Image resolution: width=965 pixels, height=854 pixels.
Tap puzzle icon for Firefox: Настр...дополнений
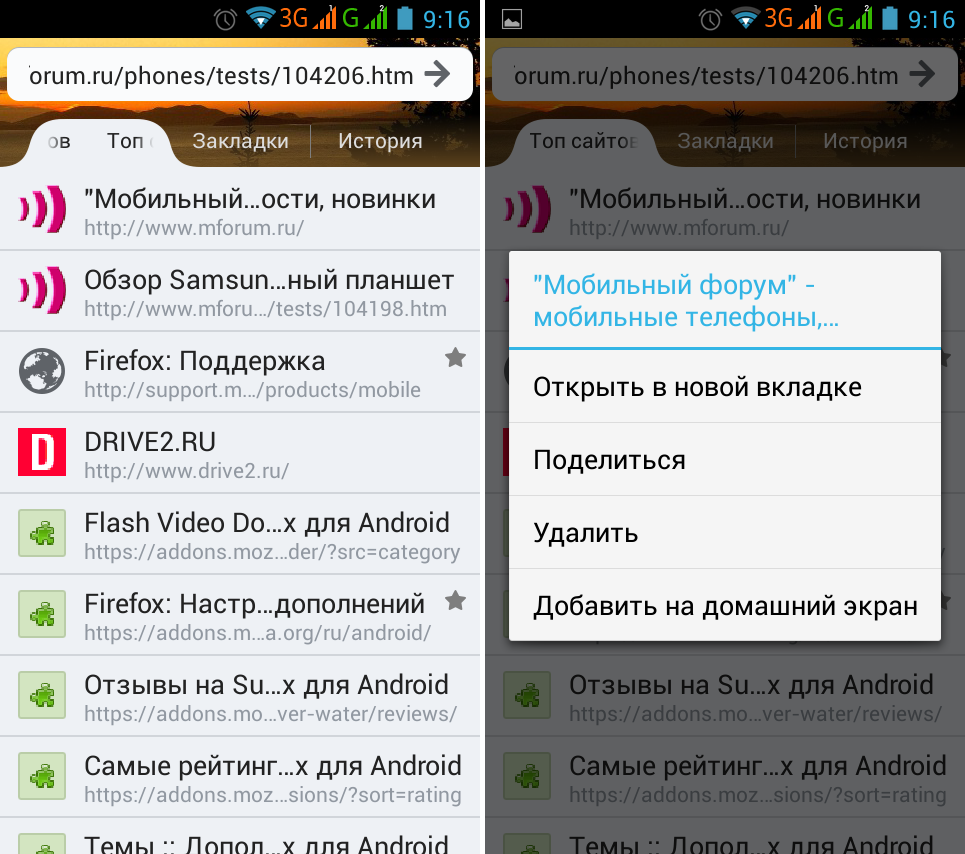(x=42, y=614)
